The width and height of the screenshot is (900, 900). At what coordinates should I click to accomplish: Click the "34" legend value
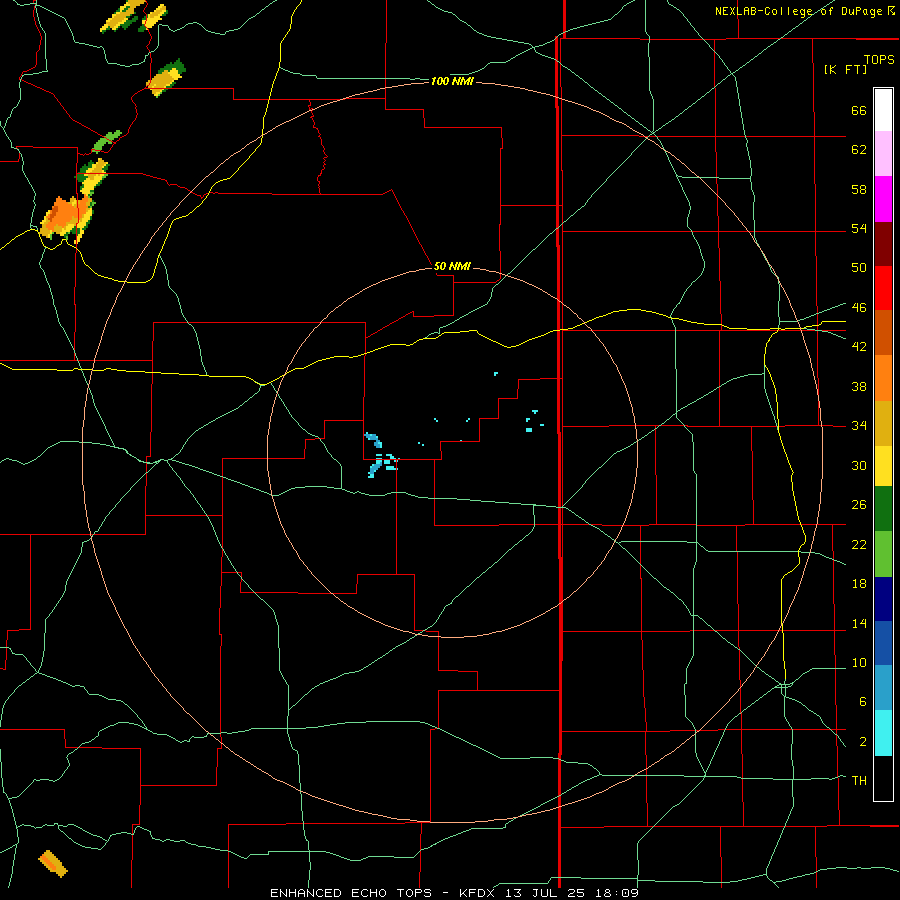pyautogui.click(x=859, y=425)
